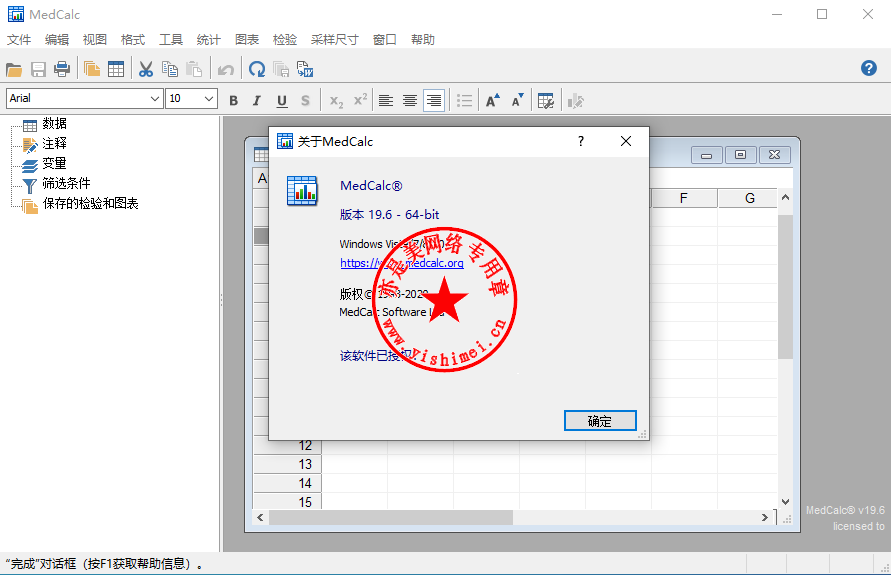891x575 pixels.
Task: Click the Paste clipboard icon
Action: point(194,69)
